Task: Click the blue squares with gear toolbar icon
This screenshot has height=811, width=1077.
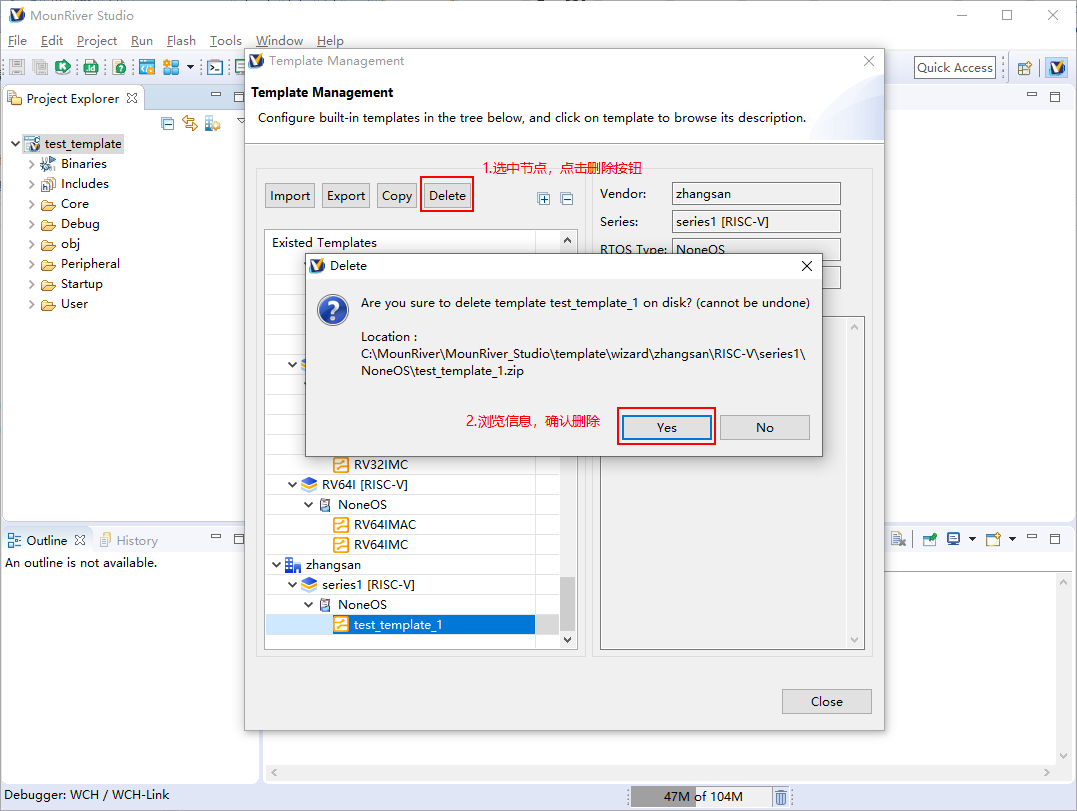Action: [171, 67]
